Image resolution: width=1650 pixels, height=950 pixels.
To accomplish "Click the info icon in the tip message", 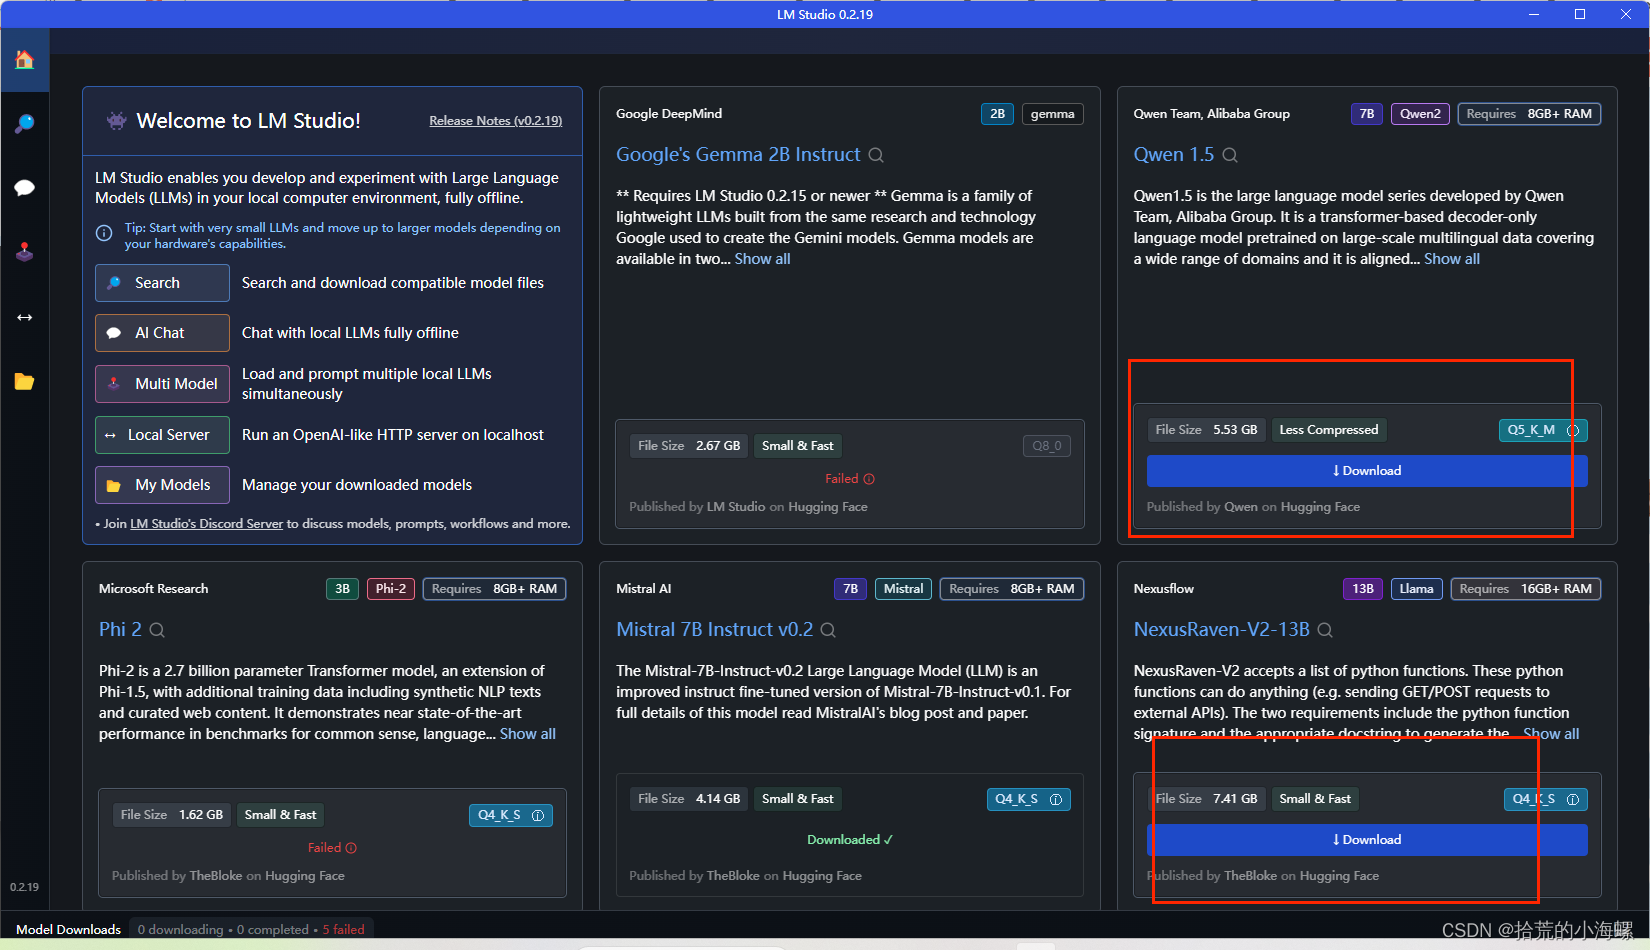I will click(104, 233).
